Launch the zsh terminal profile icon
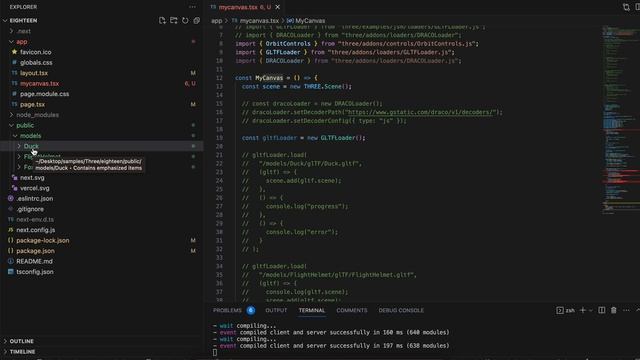 click(560, 311)
